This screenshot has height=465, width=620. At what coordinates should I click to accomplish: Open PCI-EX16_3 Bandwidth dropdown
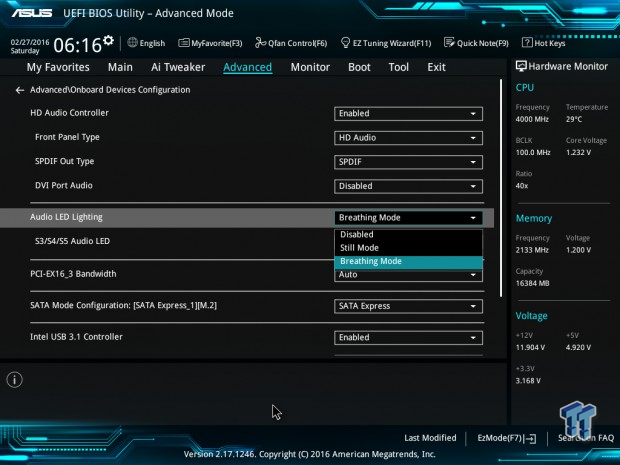point(408,275)
